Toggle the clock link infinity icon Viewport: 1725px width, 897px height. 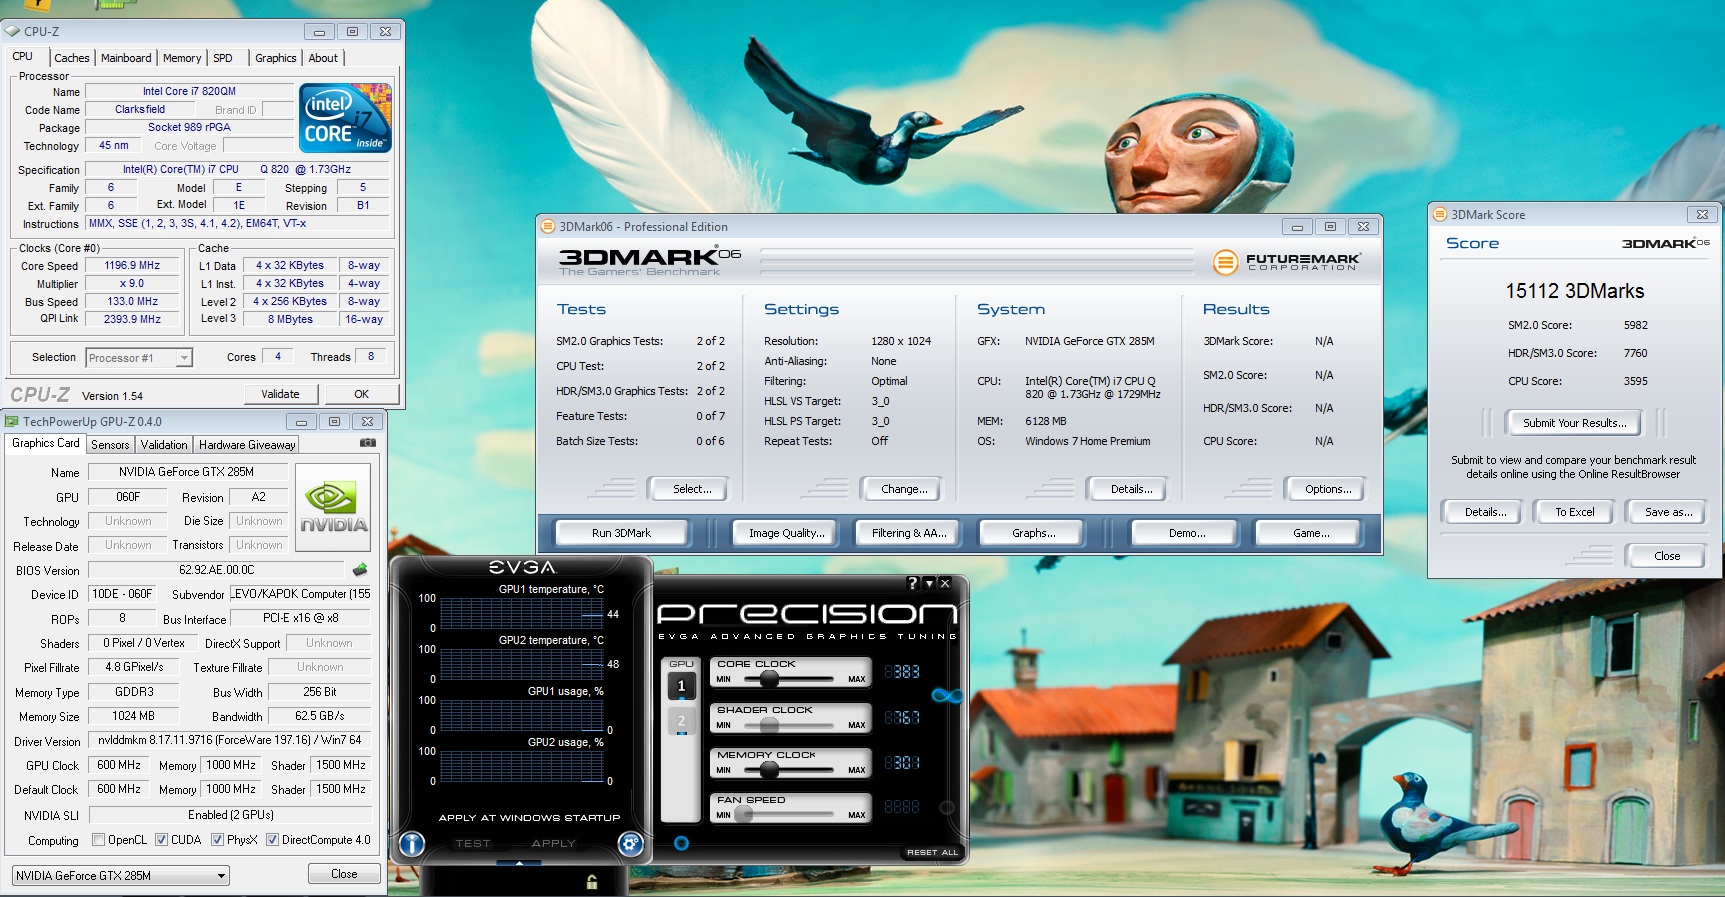tap(947, 695)
